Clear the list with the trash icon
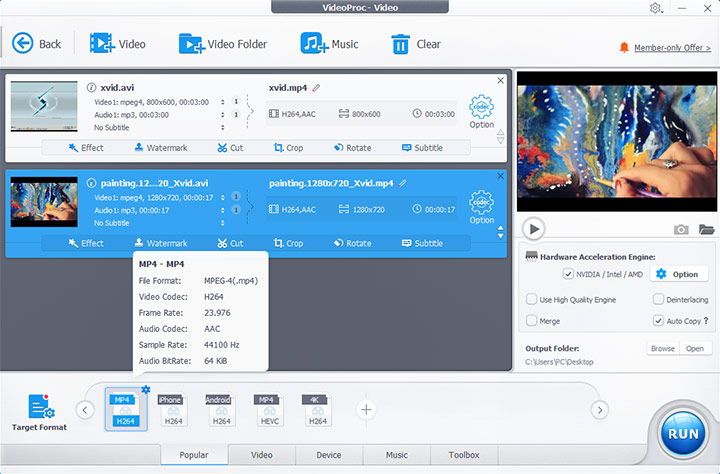Screen dimensions: 720x474 pyautogui.click(x=400, y=44)
